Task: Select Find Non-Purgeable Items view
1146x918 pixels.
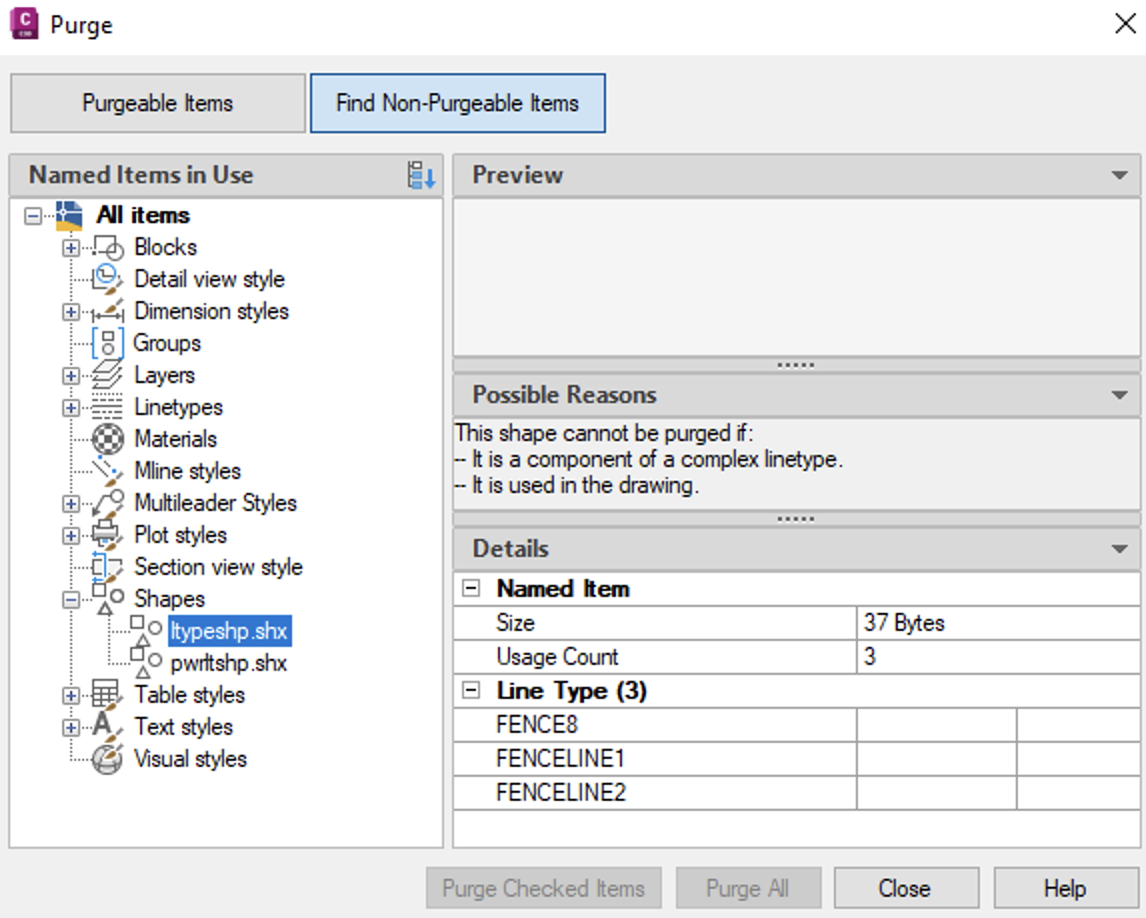Action: click(x=457, y=103)
